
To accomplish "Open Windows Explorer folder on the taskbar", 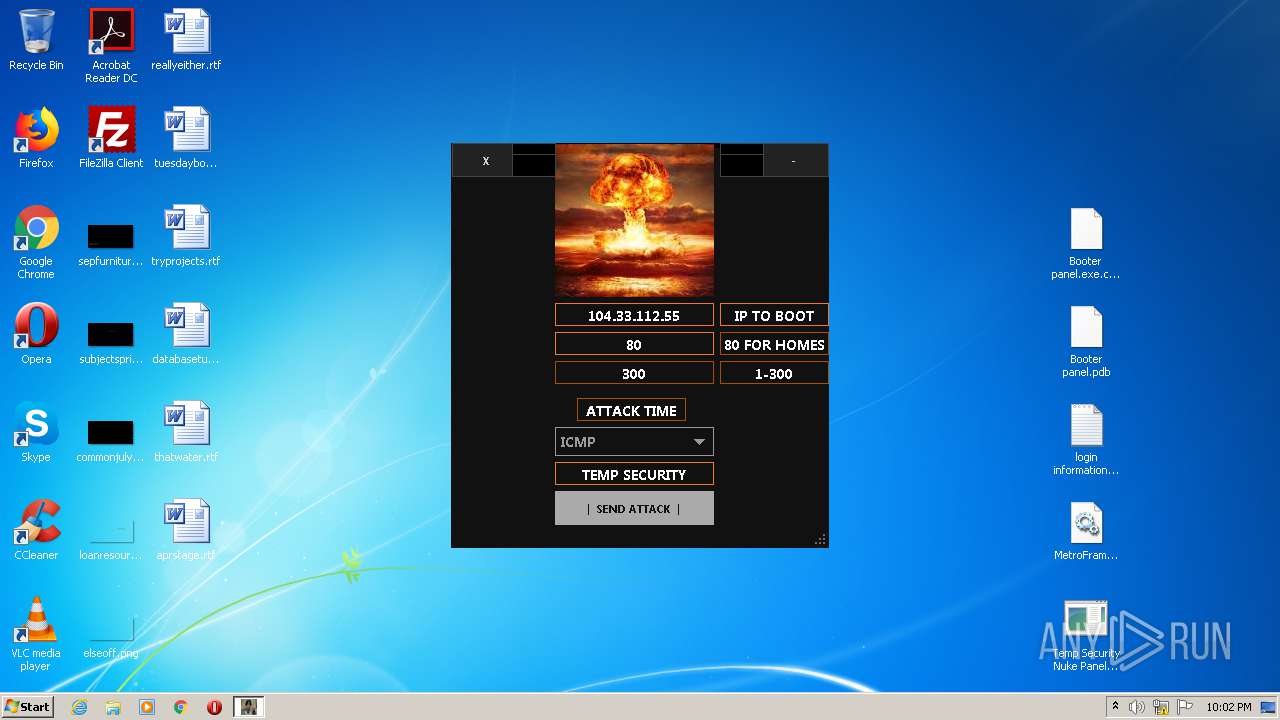I will pyautogui.click(x=113, y=707).
